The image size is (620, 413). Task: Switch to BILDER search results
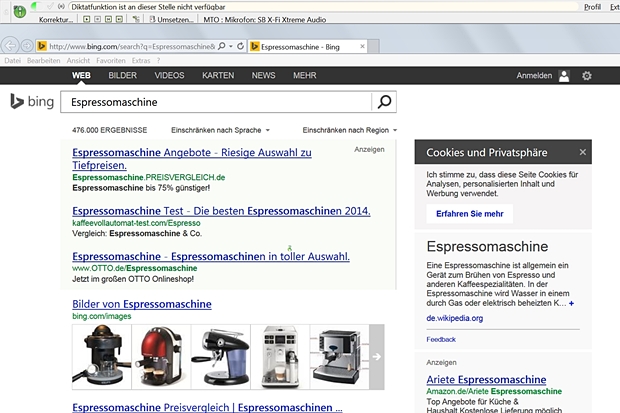coord(123,75)
